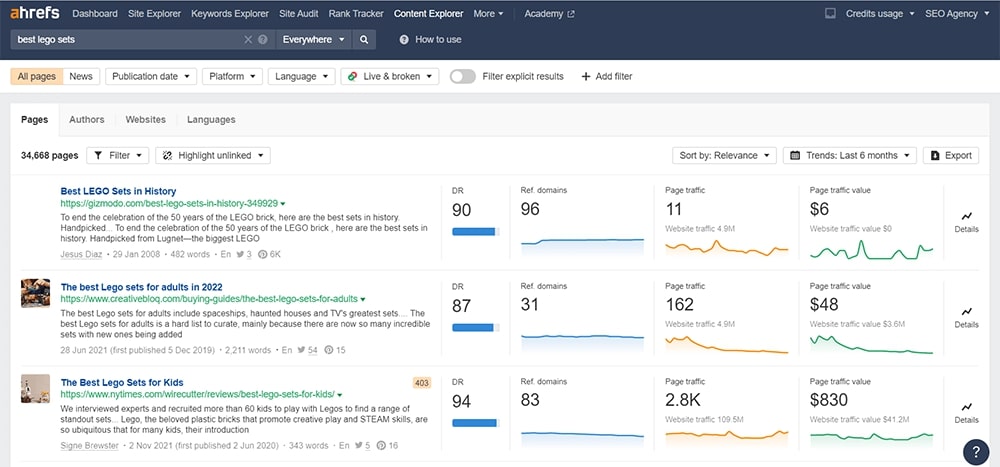Click the 403 status badge on Wirecutter result
The image size is (1000, 467).
[422, 383]
